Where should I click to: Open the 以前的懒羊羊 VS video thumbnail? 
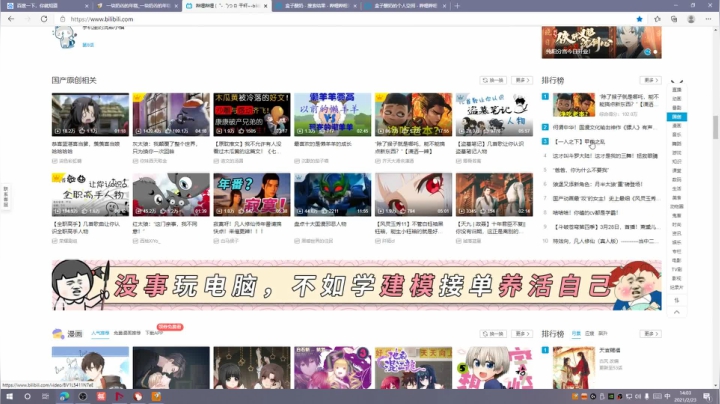coord(332,114)
